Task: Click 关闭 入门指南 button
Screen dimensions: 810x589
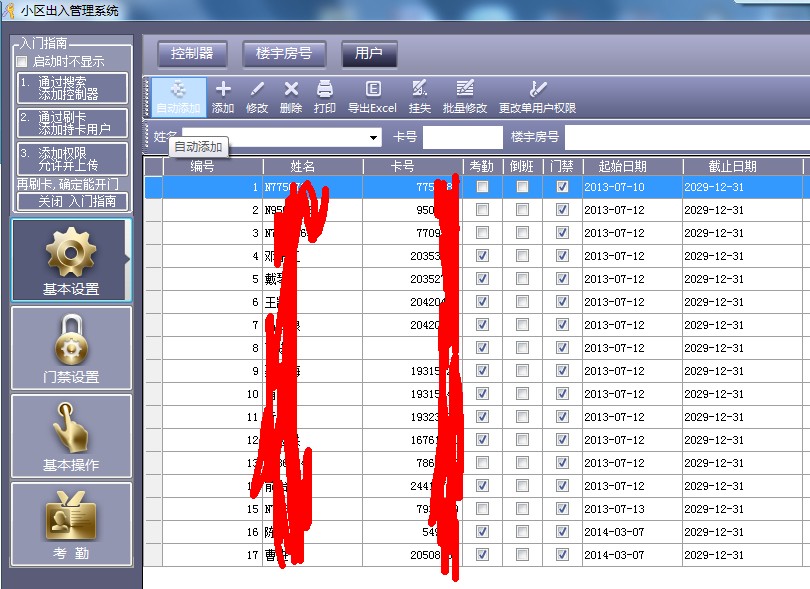Action: pyautogui.click(x=72, y=201)
